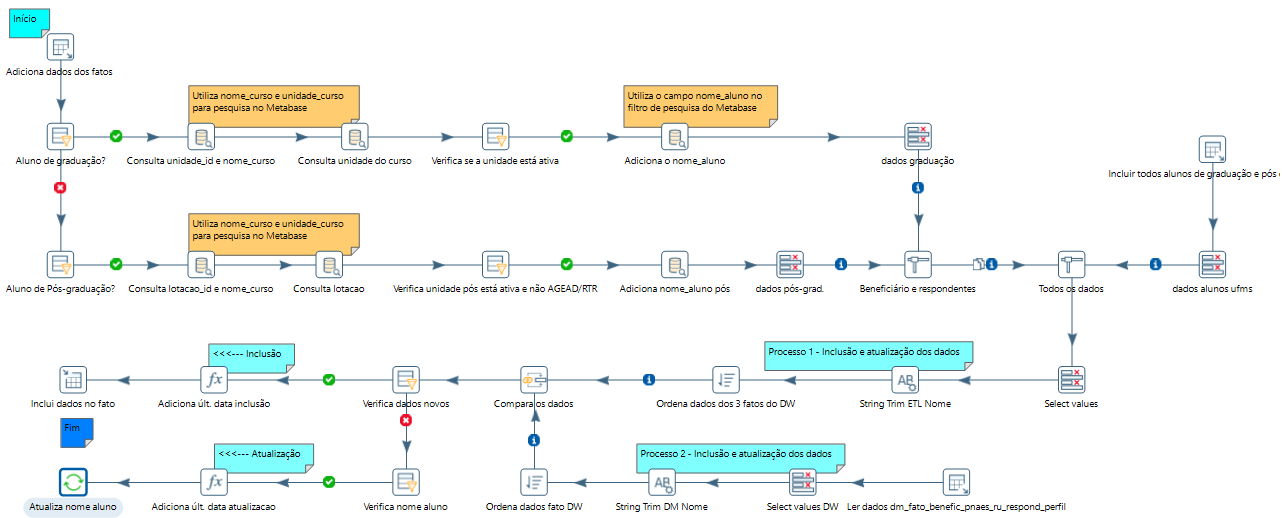Select the 'Compara os dados' merge step icon
The height and width of the screenshot is (518, 1282).
click(534, 380)
